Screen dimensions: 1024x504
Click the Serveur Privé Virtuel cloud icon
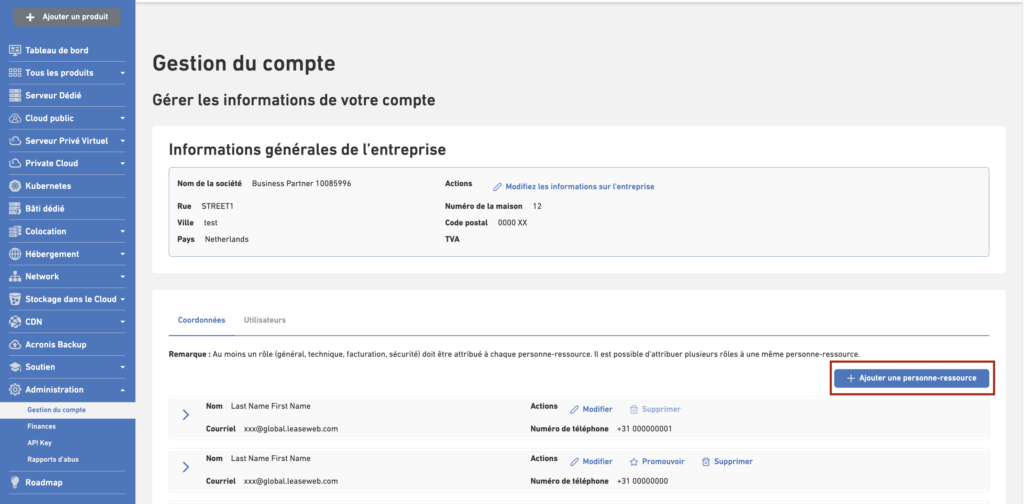coord(15,141)
